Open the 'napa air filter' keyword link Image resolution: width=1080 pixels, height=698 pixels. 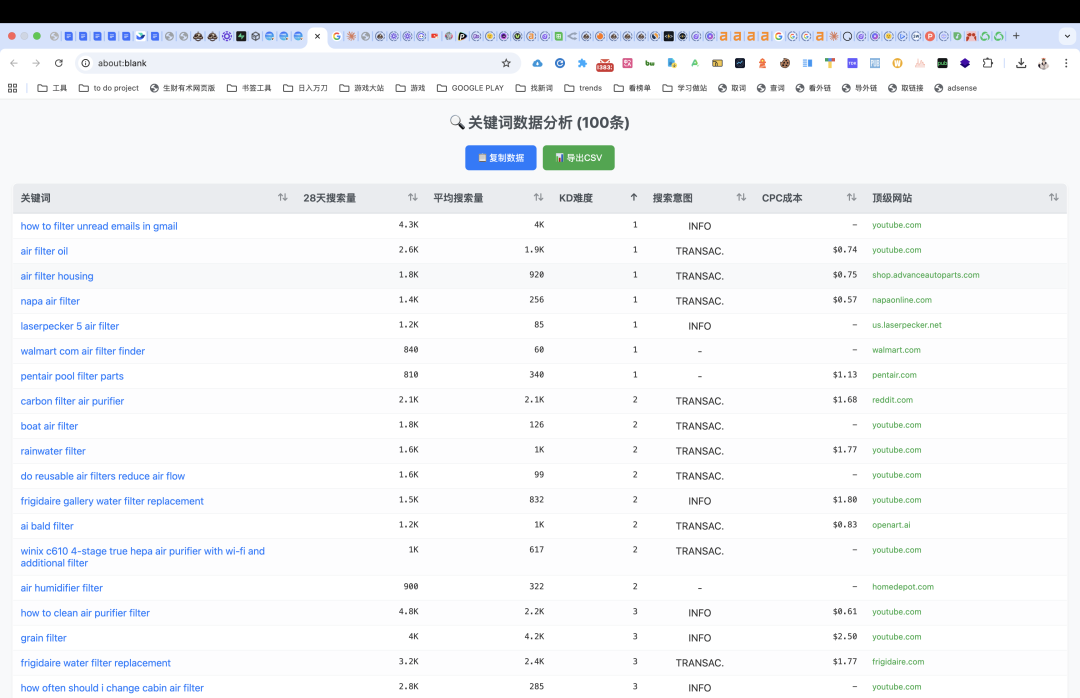pos(50,301)
